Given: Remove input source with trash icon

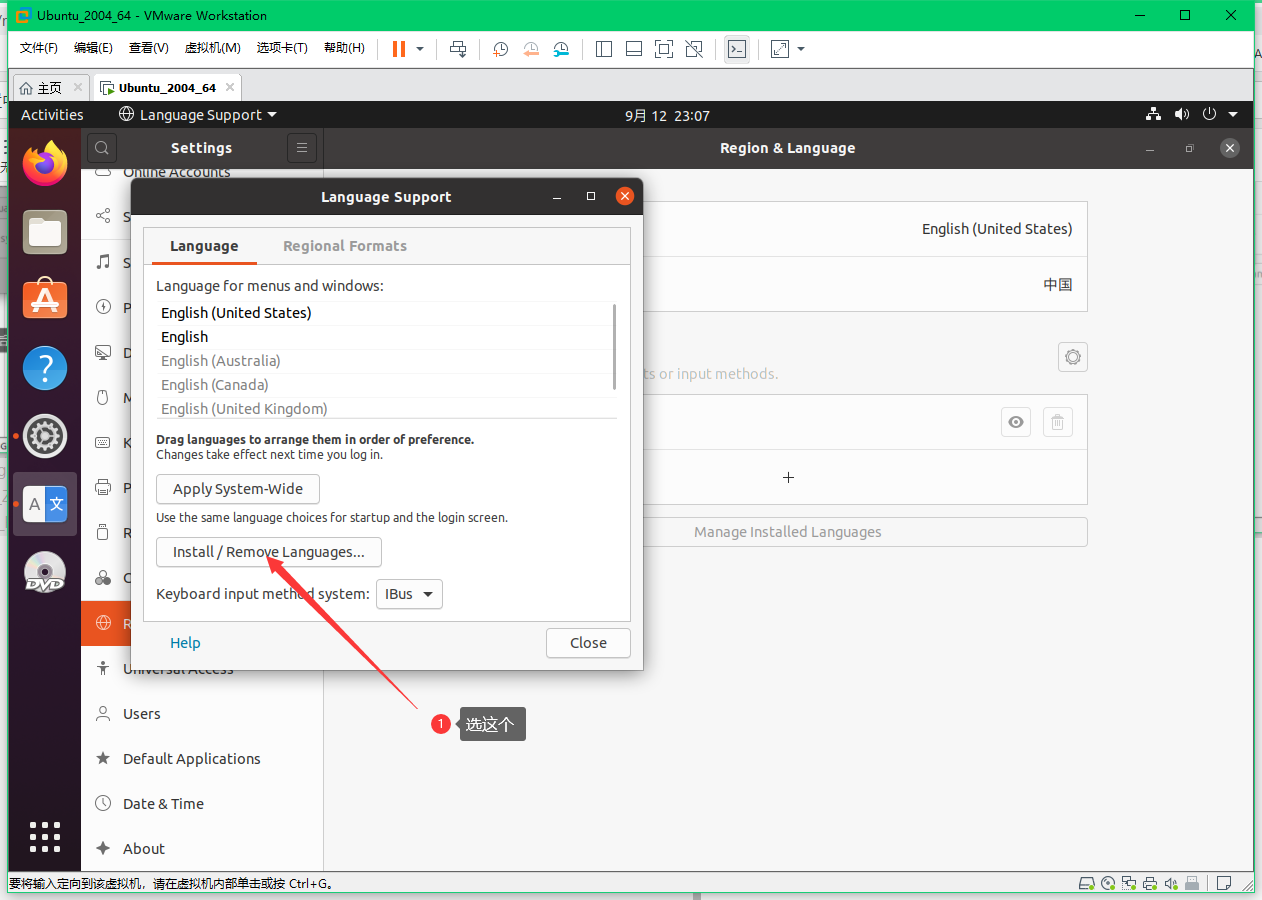Looking at the screenshot, I should coord(1058,422).
